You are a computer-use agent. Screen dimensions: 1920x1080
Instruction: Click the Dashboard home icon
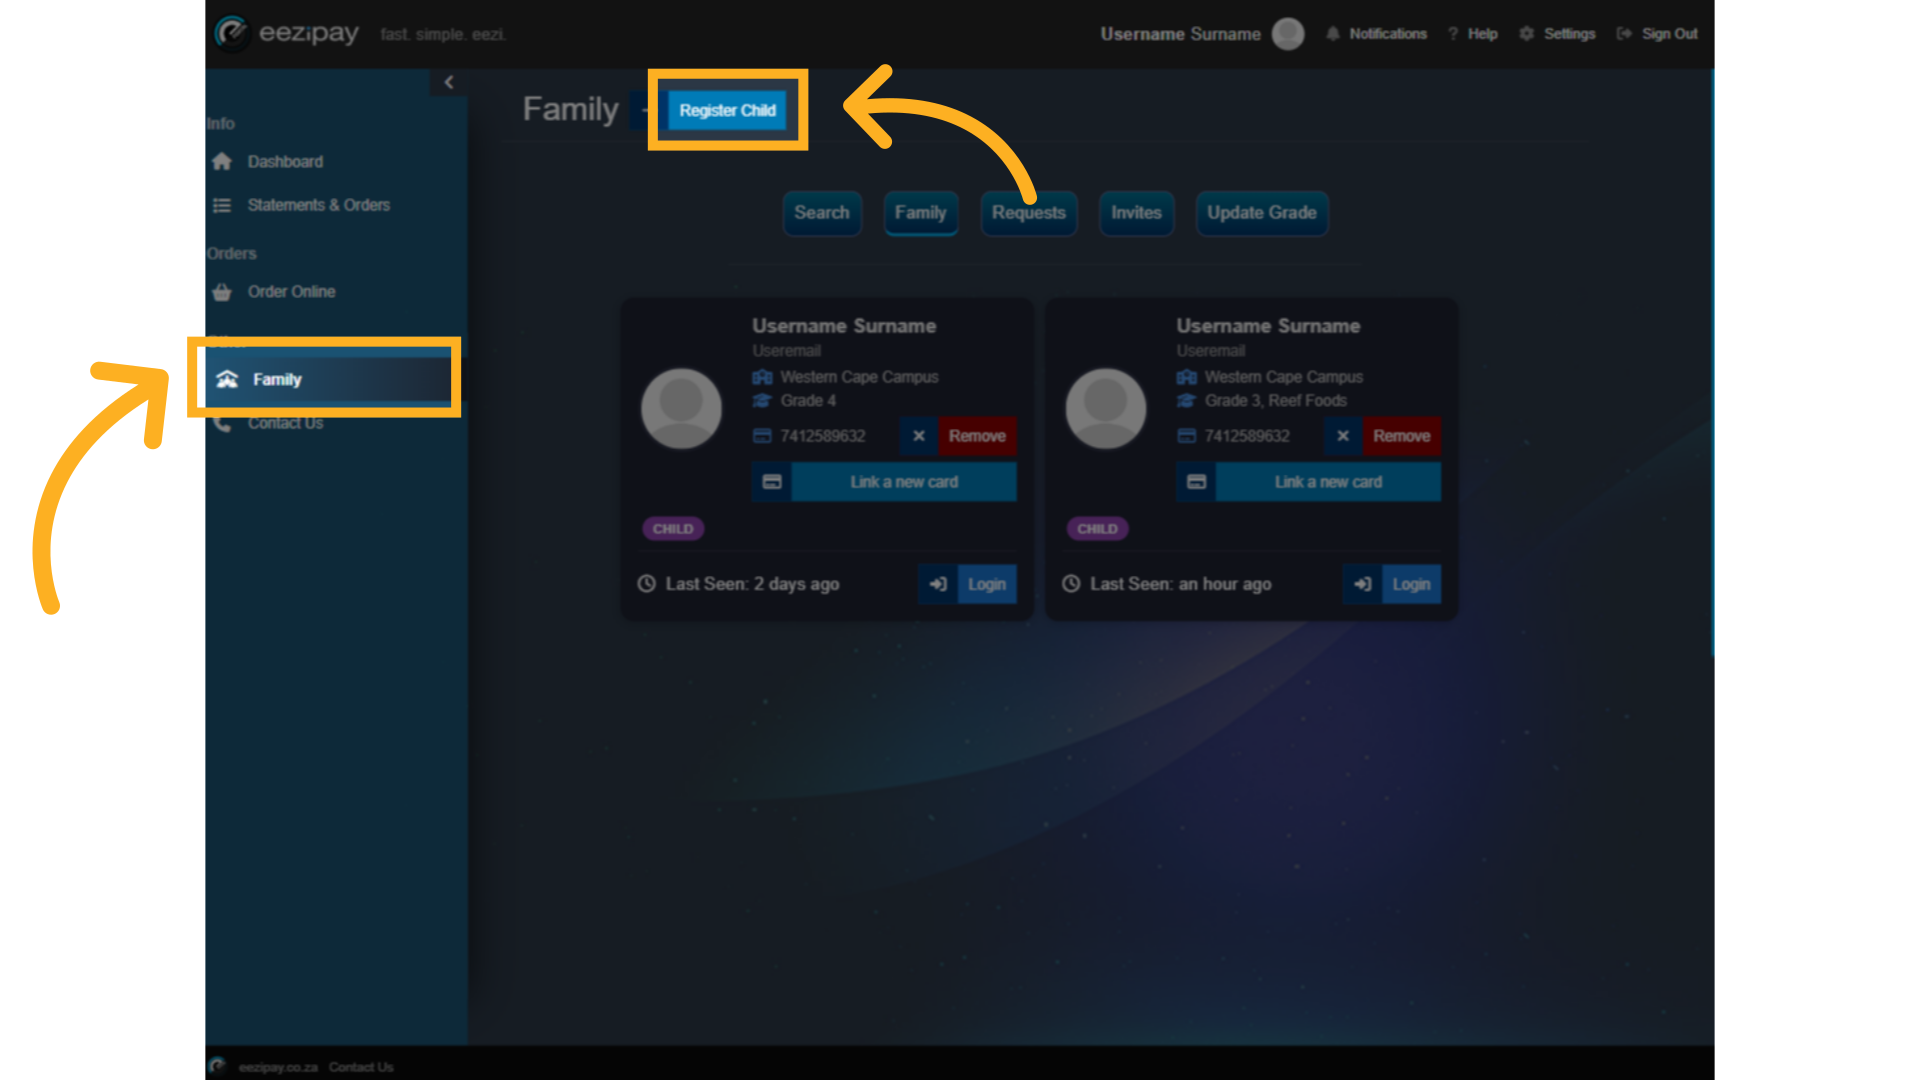tap(222, 161)
